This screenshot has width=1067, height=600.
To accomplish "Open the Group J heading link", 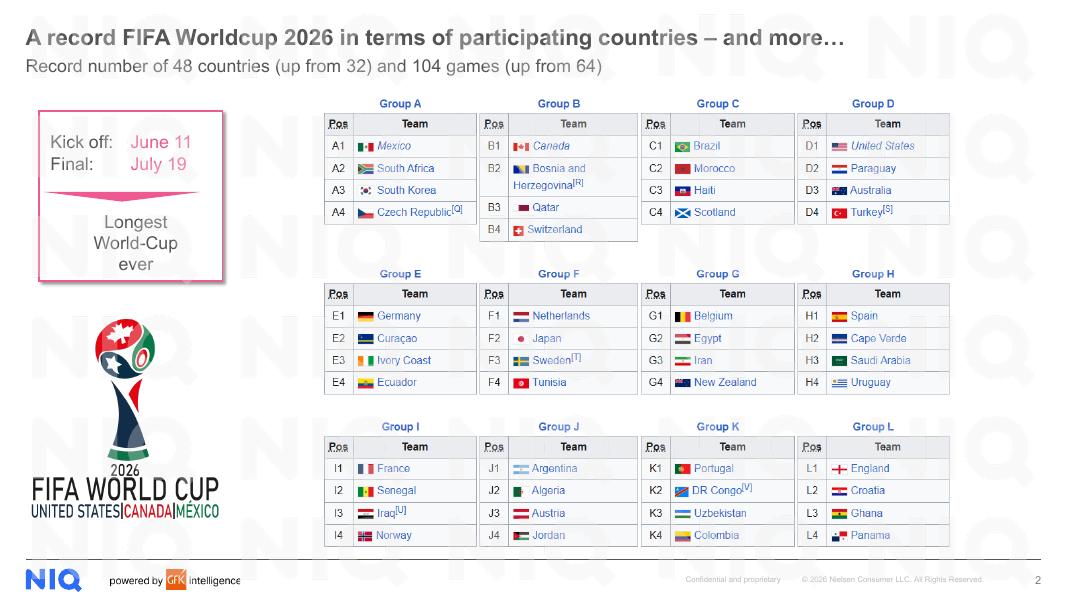I will coord(559,427).
